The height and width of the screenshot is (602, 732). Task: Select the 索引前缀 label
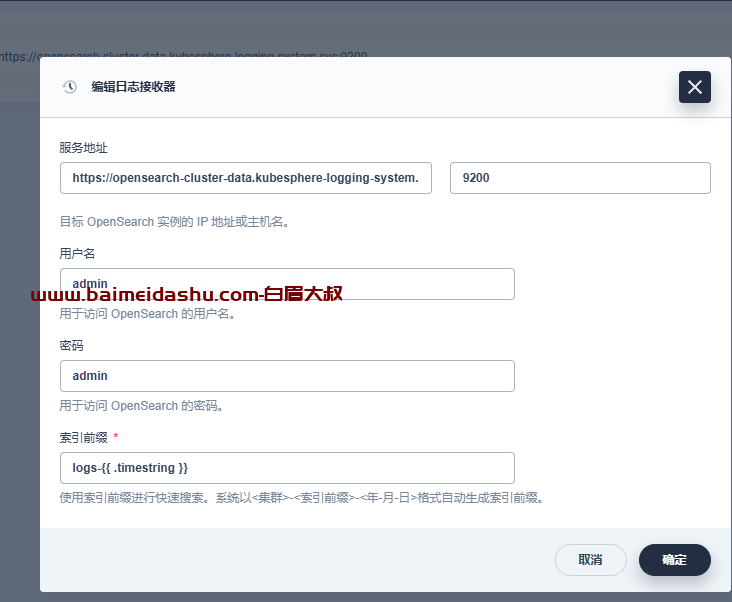pos(84,438)
